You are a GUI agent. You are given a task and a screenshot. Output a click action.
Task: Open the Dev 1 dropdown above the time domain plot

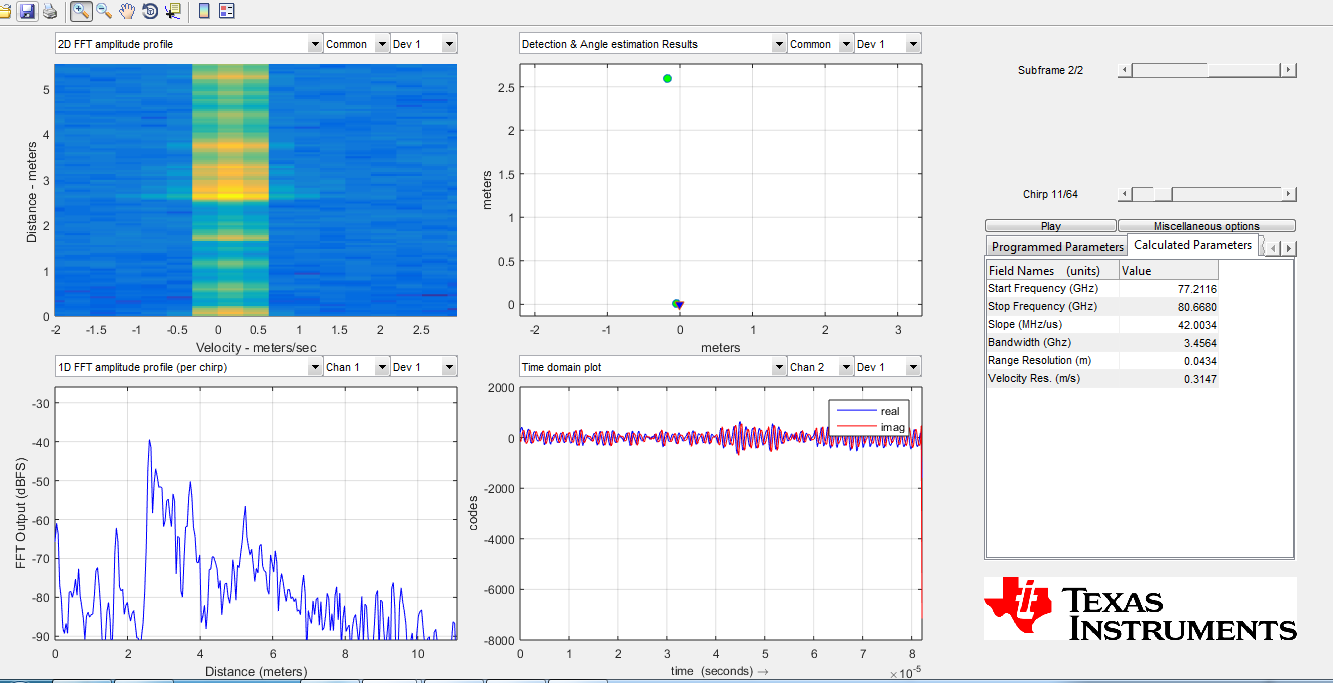coord(888,367)
